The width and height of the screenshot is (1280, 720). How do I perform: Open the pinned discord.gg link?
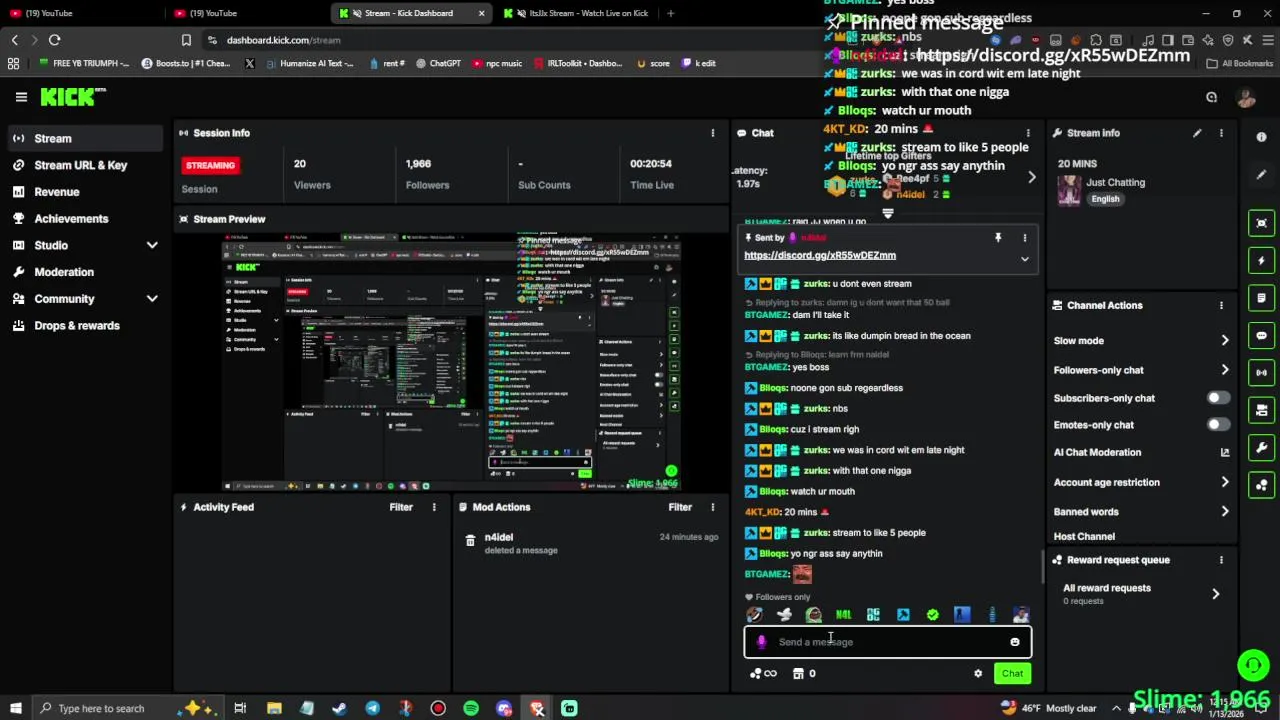[x=820, y=255]
